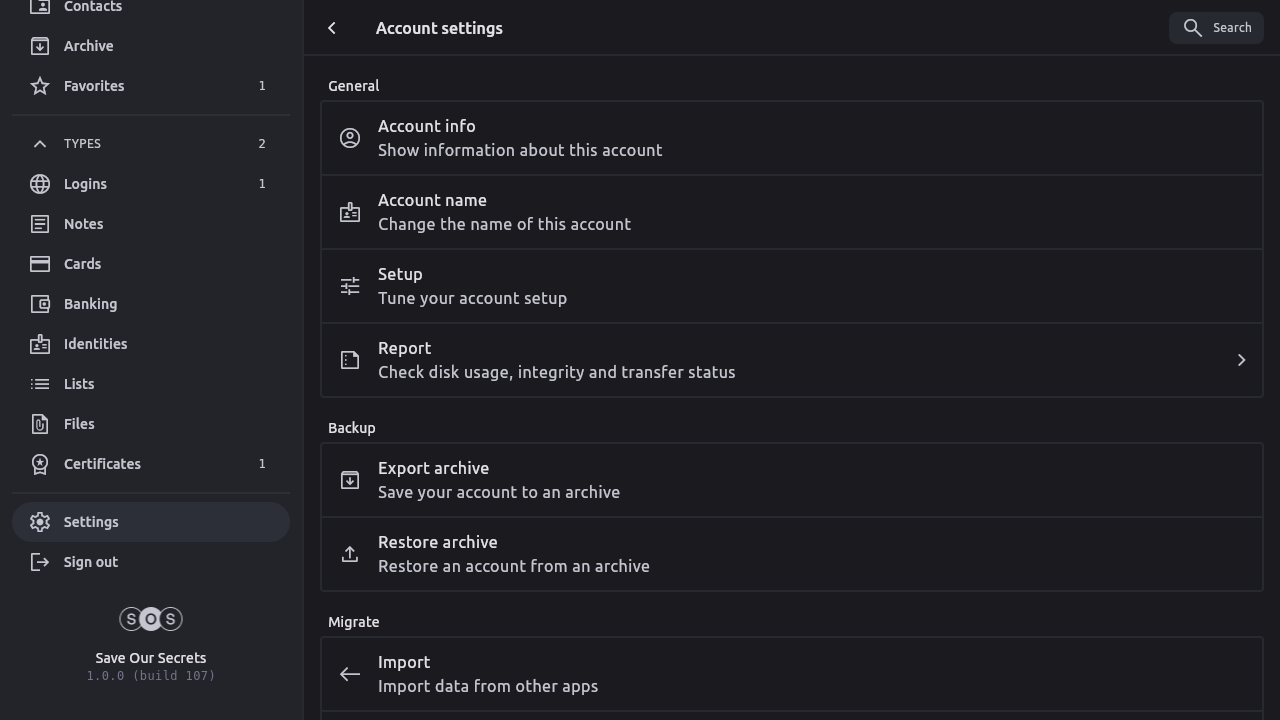Click the back arrow in the header
Viewport: 1280px width, 720px height.
pos(332,28)
